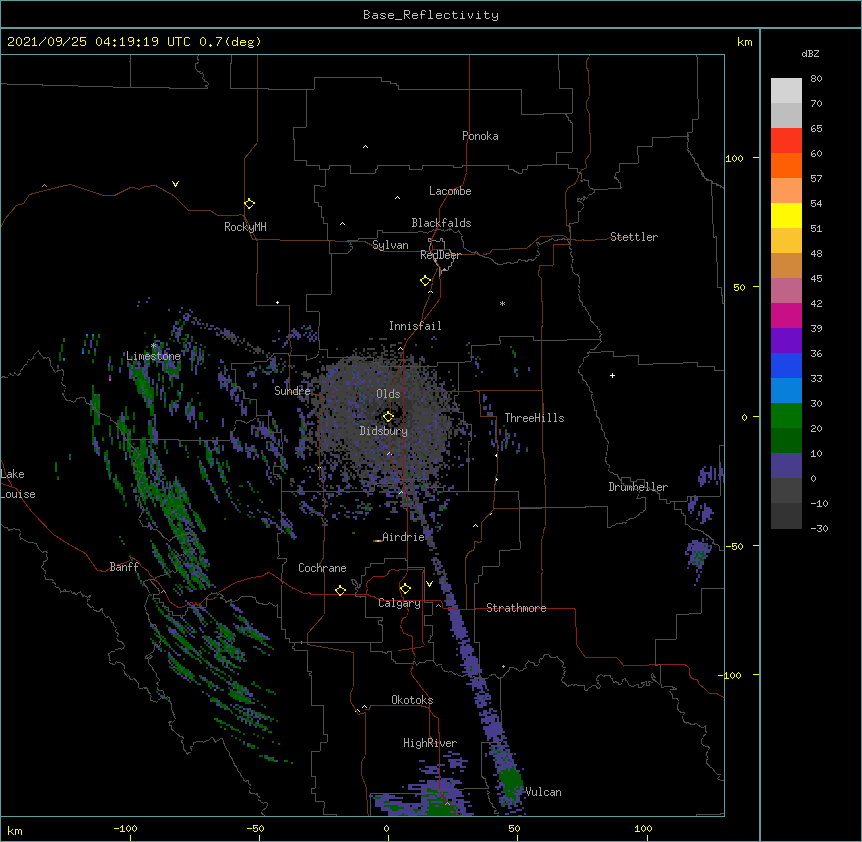The height and width of the screenshot is (842, 862).
Task: Select the yellow diamond marker between Olds and Didsbury
Action: (388, 417)
